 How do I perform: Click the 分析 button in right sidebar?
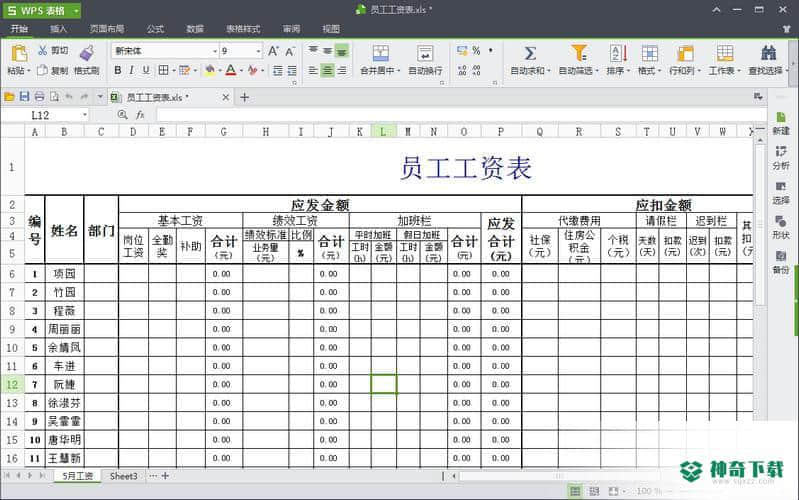point(781,159)
